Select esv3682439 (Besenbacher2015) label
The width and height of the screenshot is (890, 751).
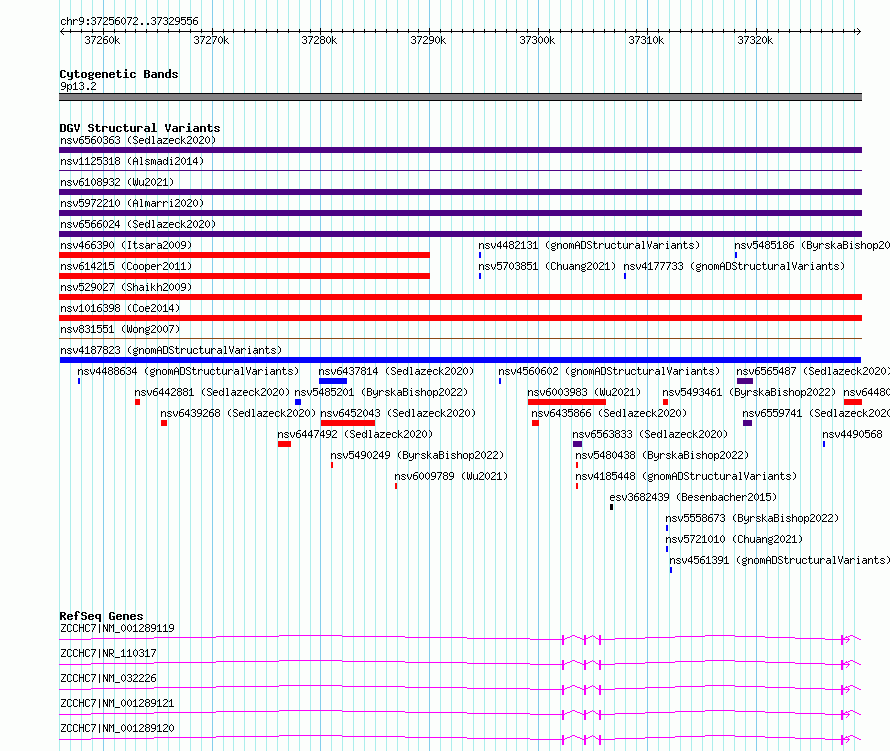click(694, 497)
